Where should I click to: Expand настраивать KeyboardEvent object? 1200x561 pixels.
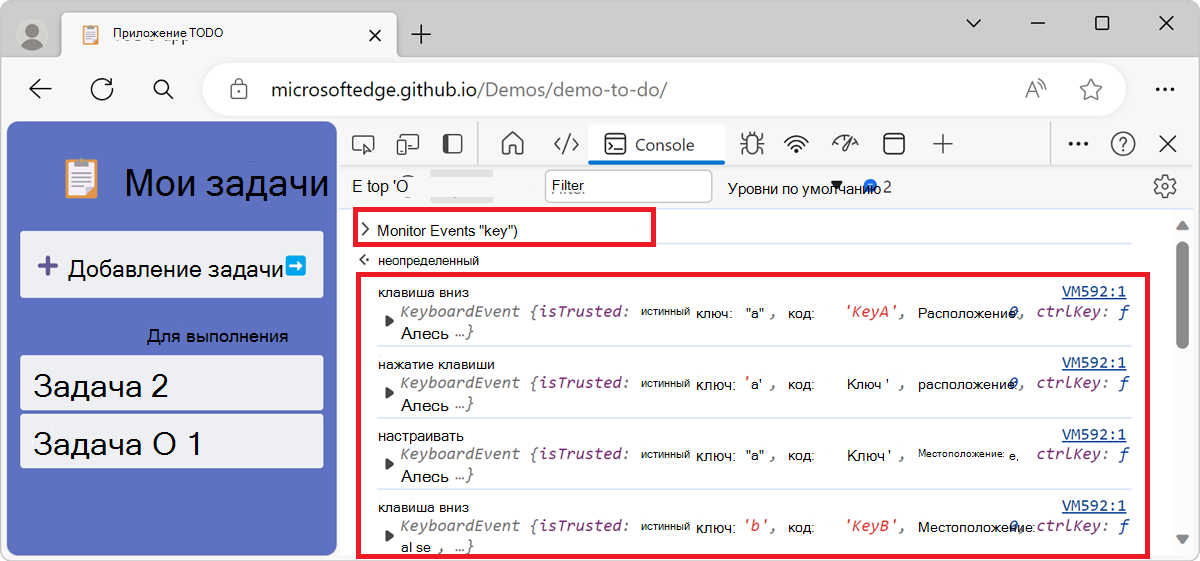coord(390,464)
